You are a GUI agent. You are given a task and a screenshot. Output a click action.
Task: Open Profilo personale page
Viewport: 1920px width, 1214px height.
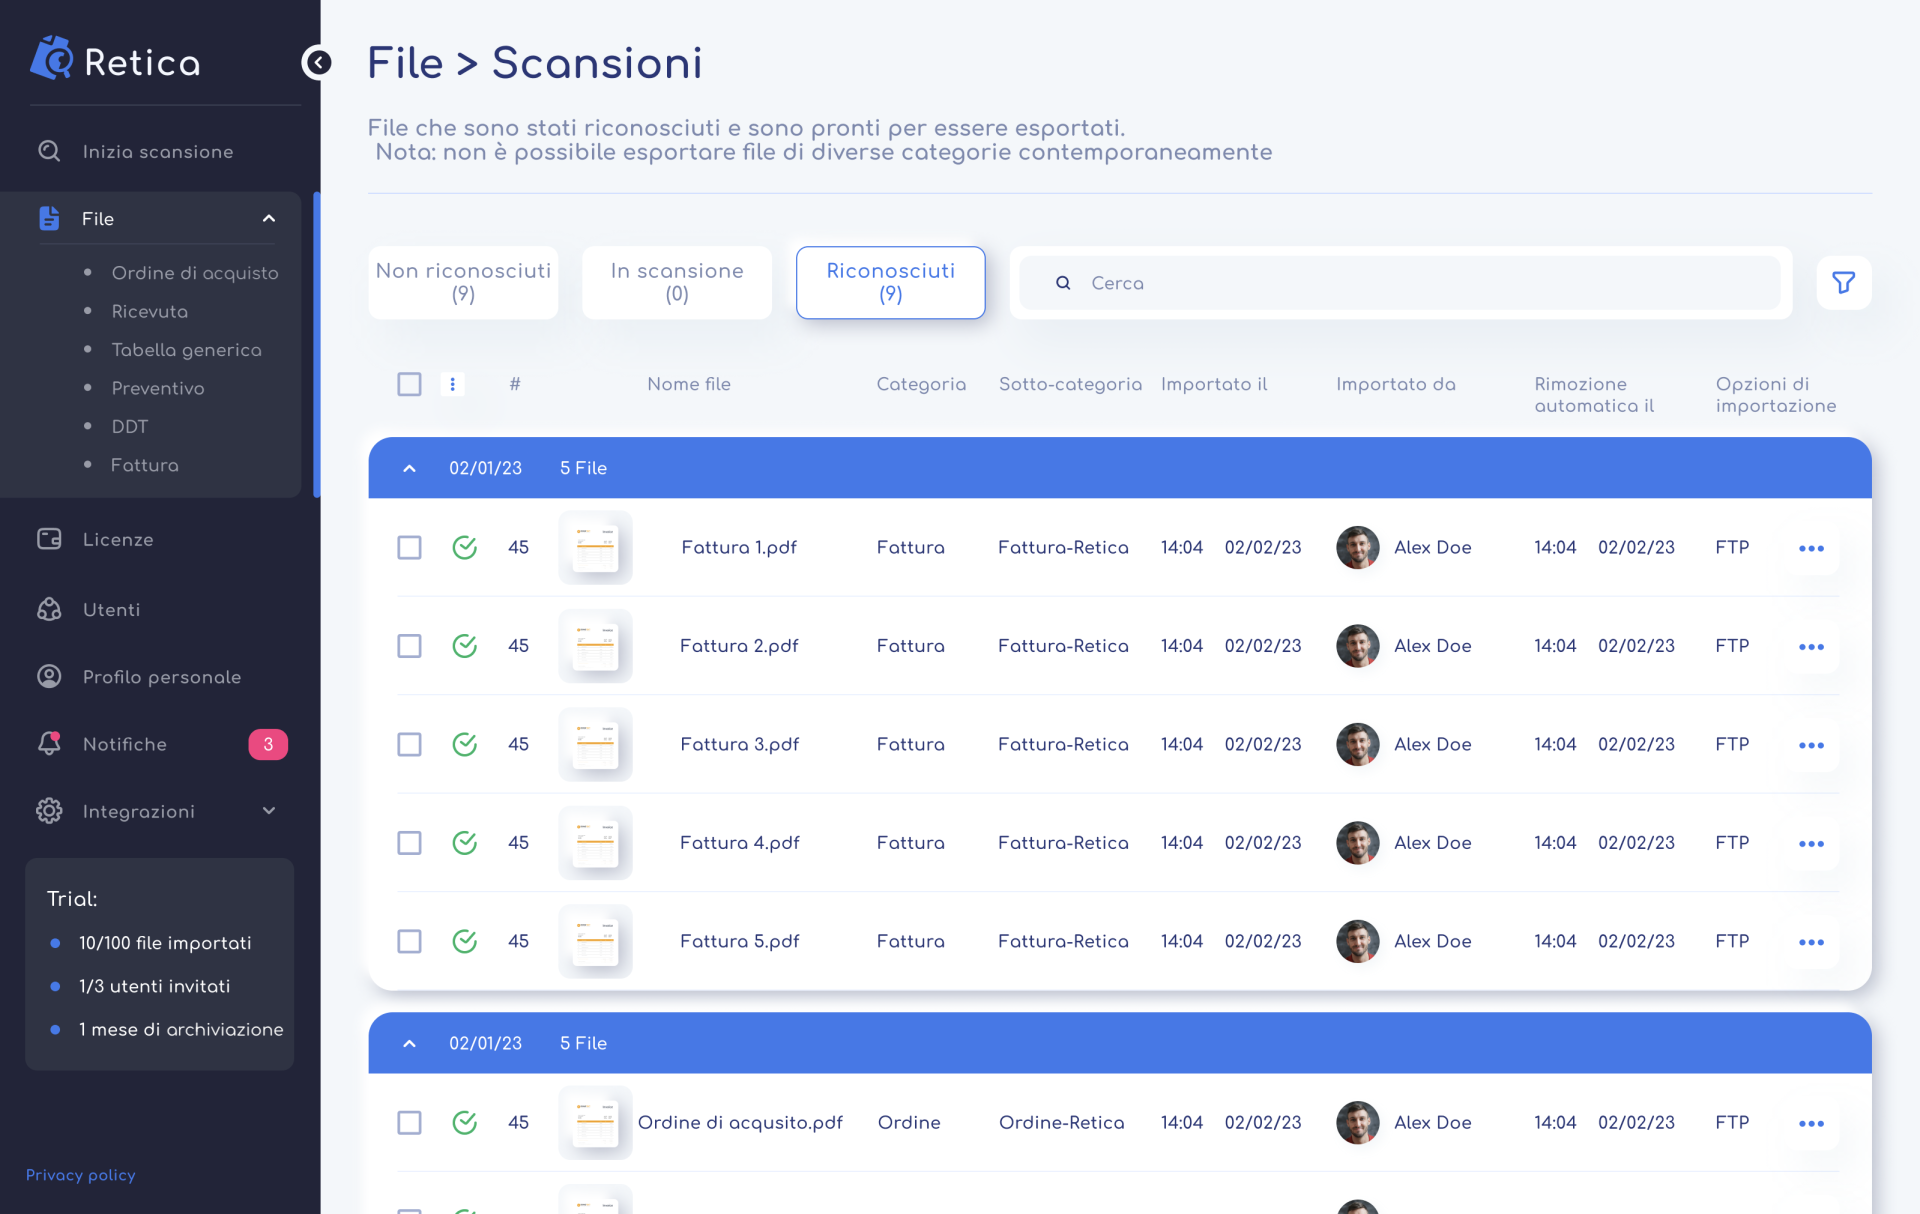[x=161, y=677]
